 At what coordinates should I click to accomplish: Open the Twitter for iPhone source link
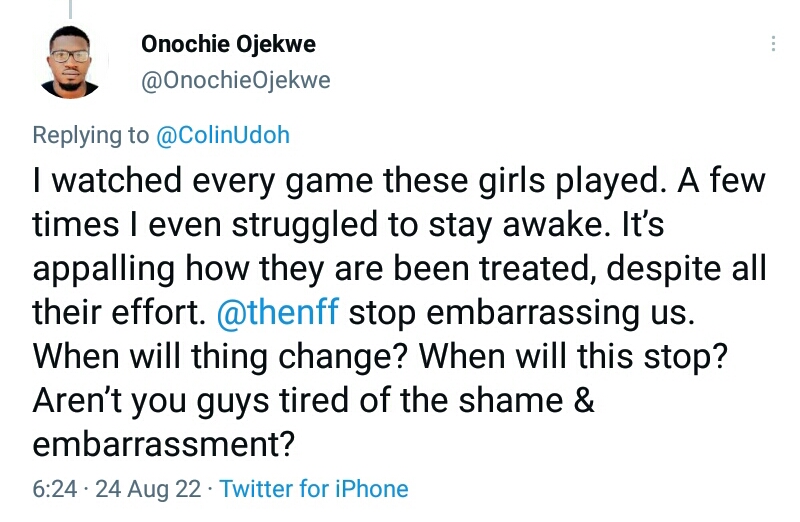pos(314,489)
